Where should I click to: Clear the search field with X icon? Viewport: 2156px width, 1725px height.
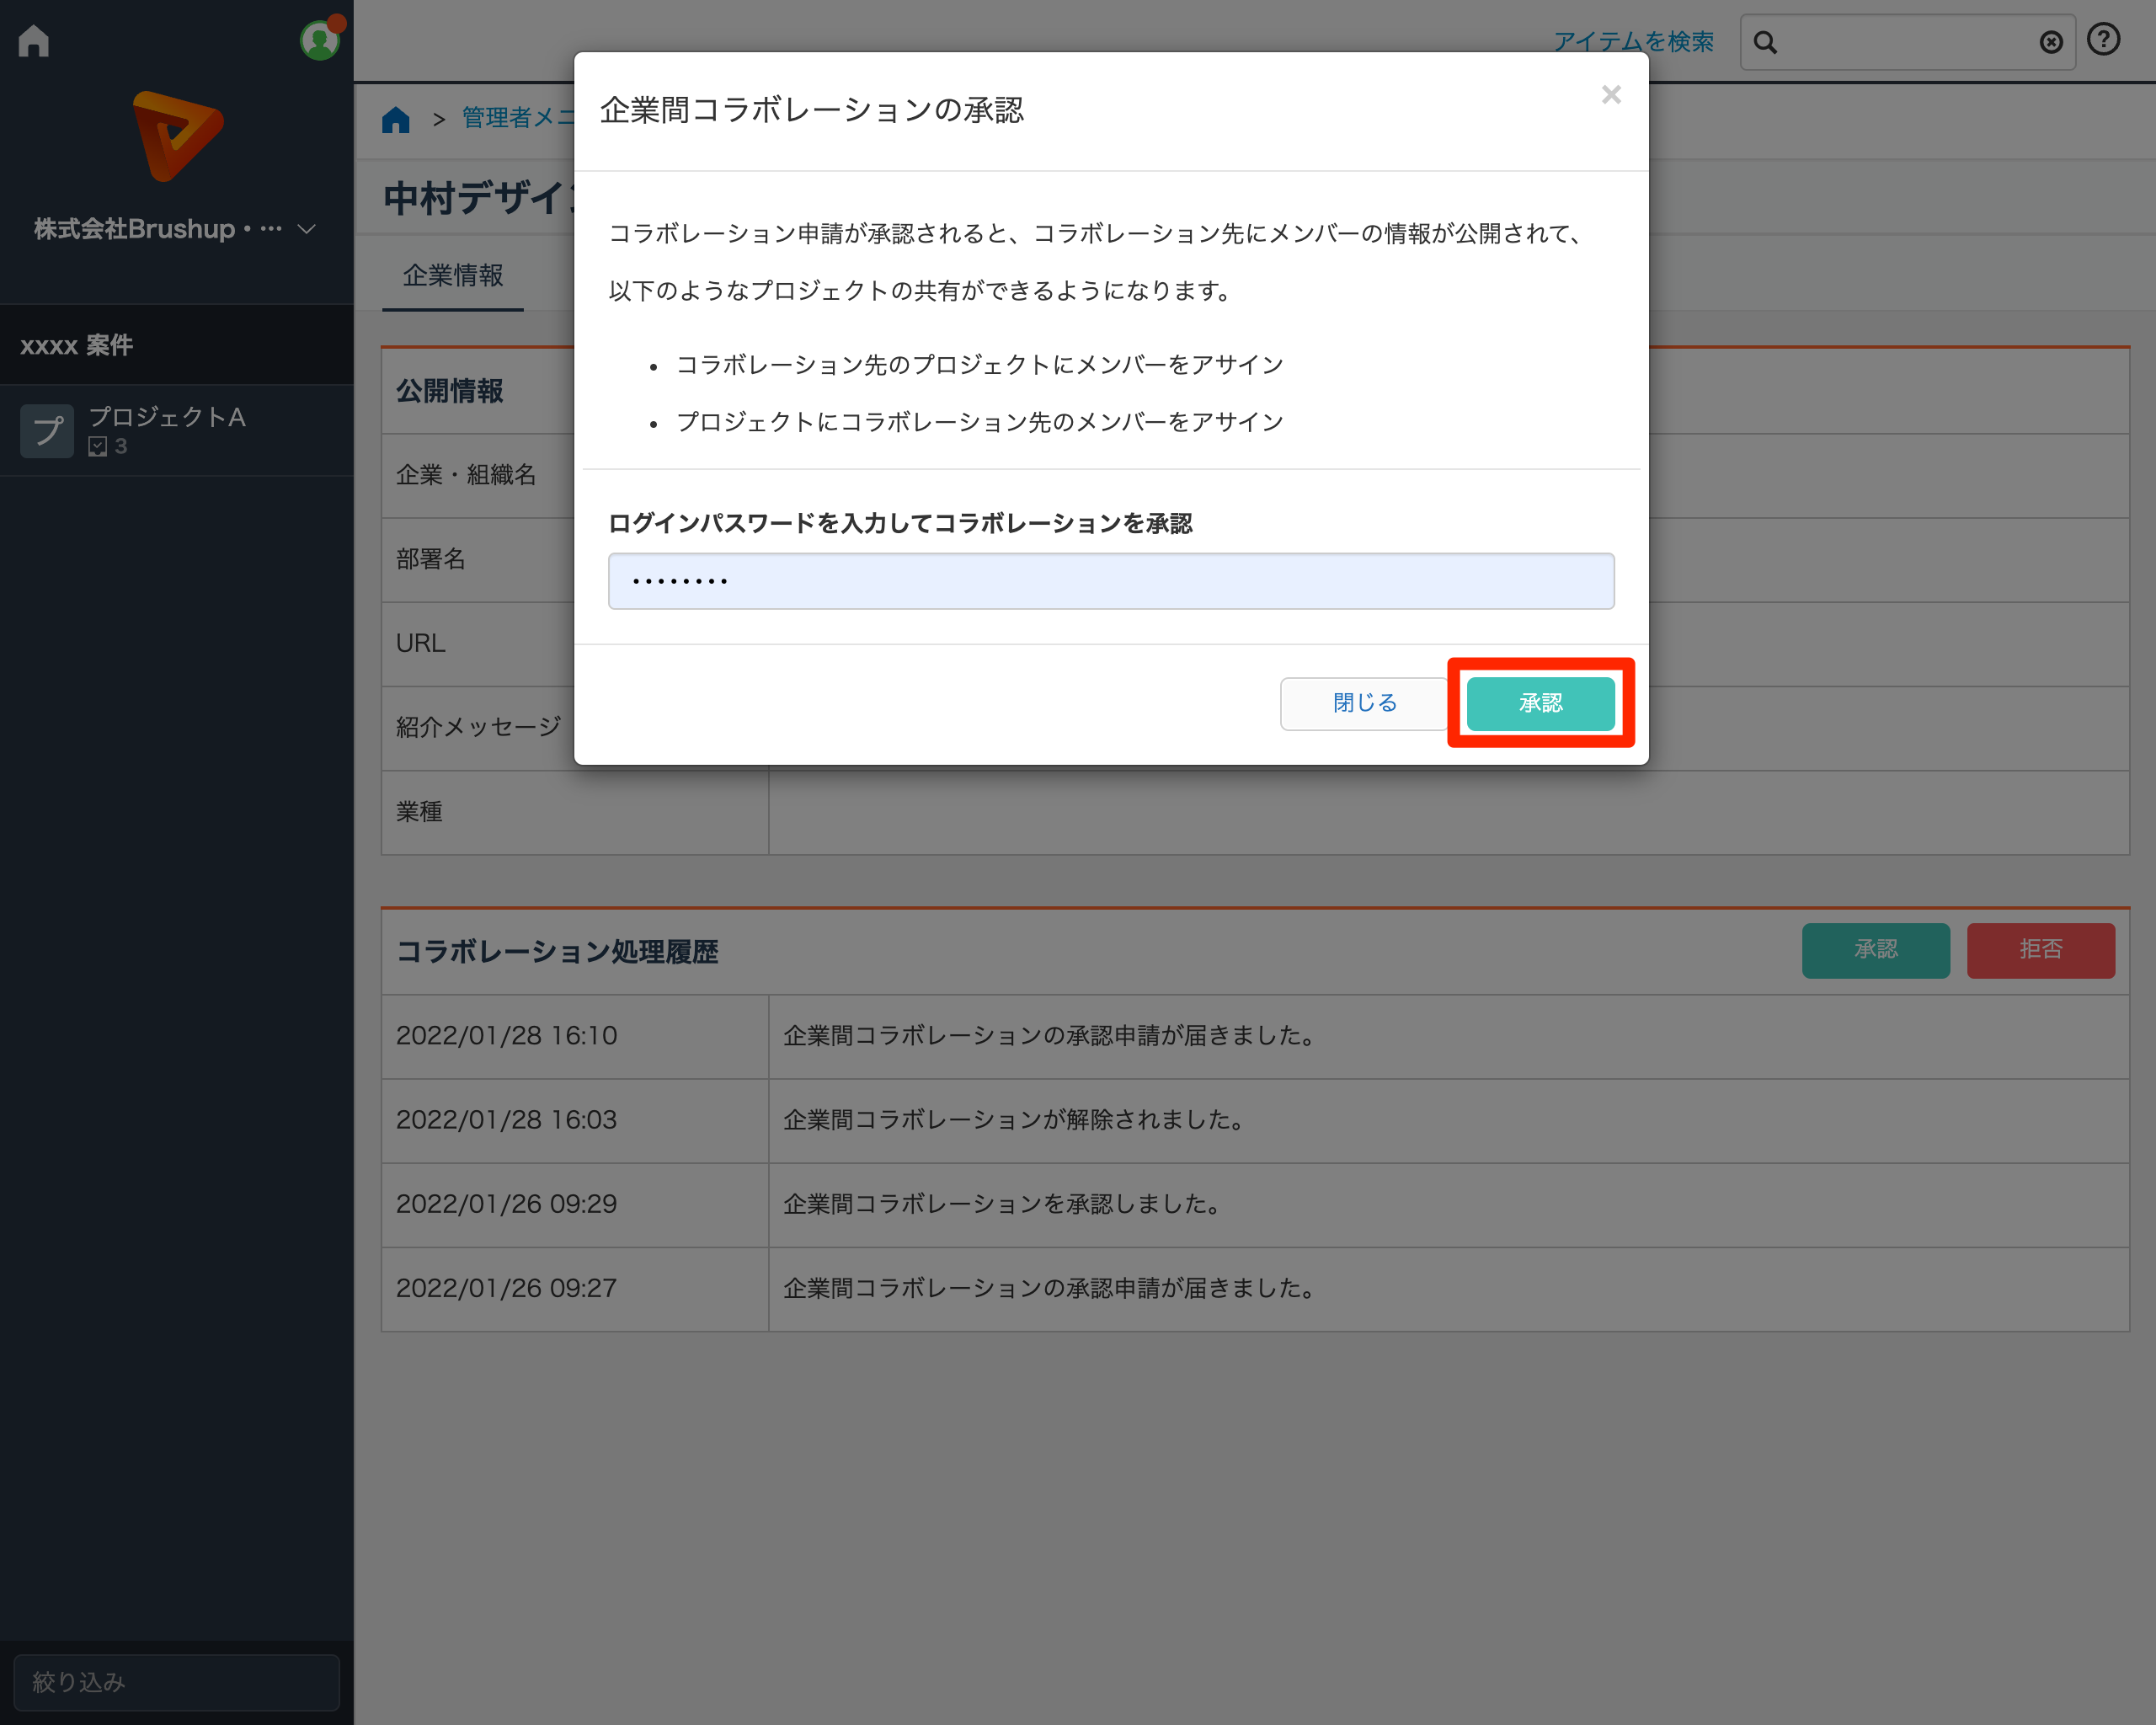click(x=2050, y=42)
